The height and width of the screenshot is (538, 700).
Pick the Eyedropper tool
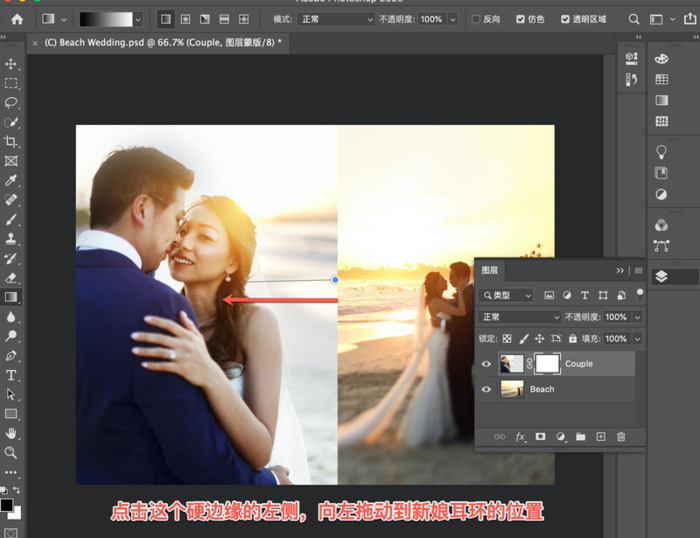pos(11,180)
